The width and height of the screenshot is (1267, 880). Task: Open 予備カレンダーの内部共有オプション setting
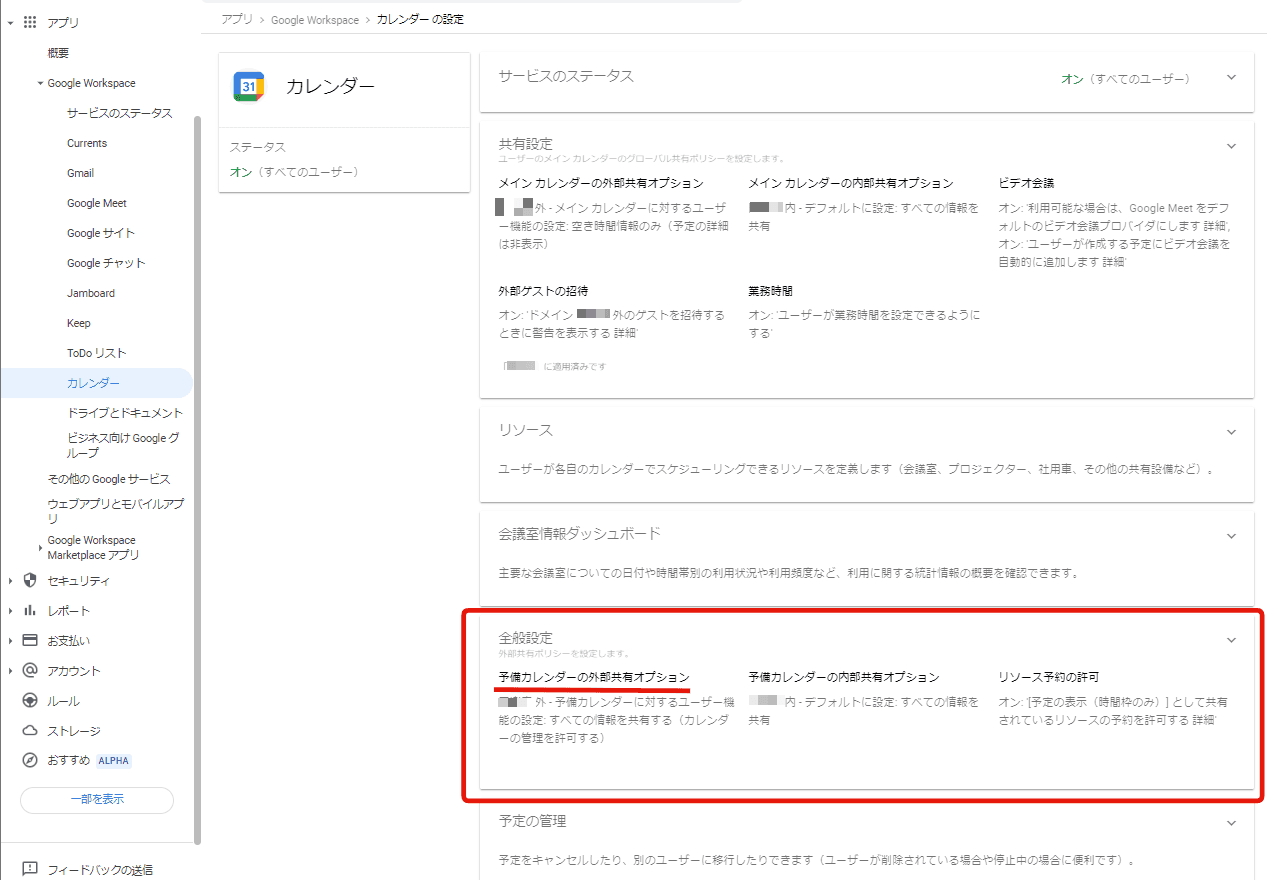844,678
